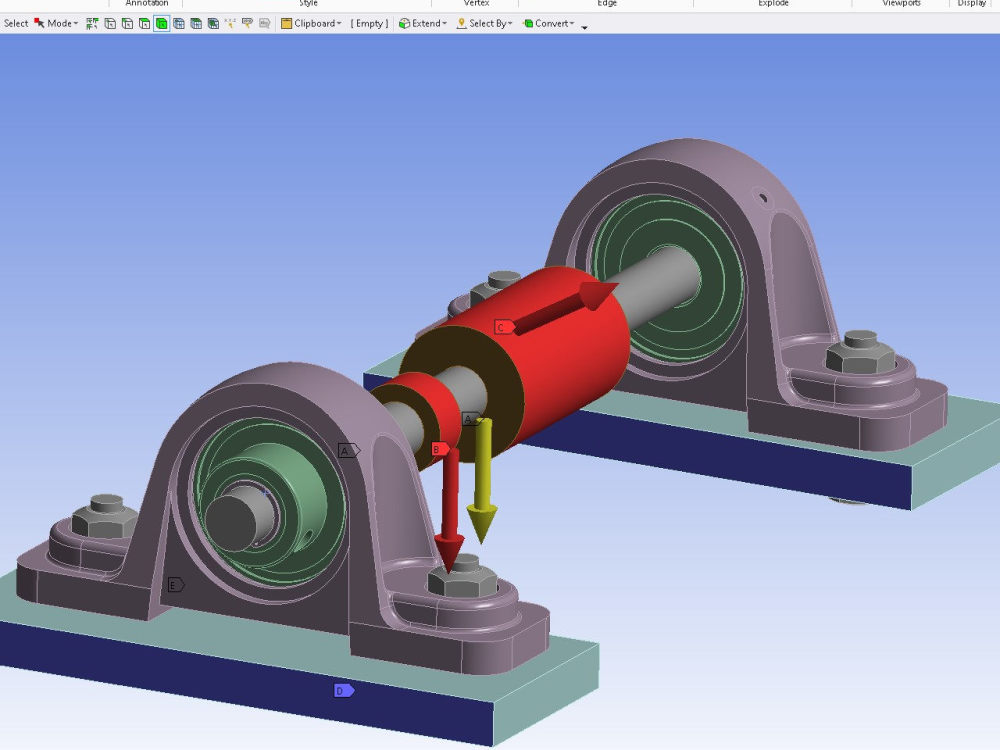
Task: Click the greyed imported objects icon
Action: (265, 24)
